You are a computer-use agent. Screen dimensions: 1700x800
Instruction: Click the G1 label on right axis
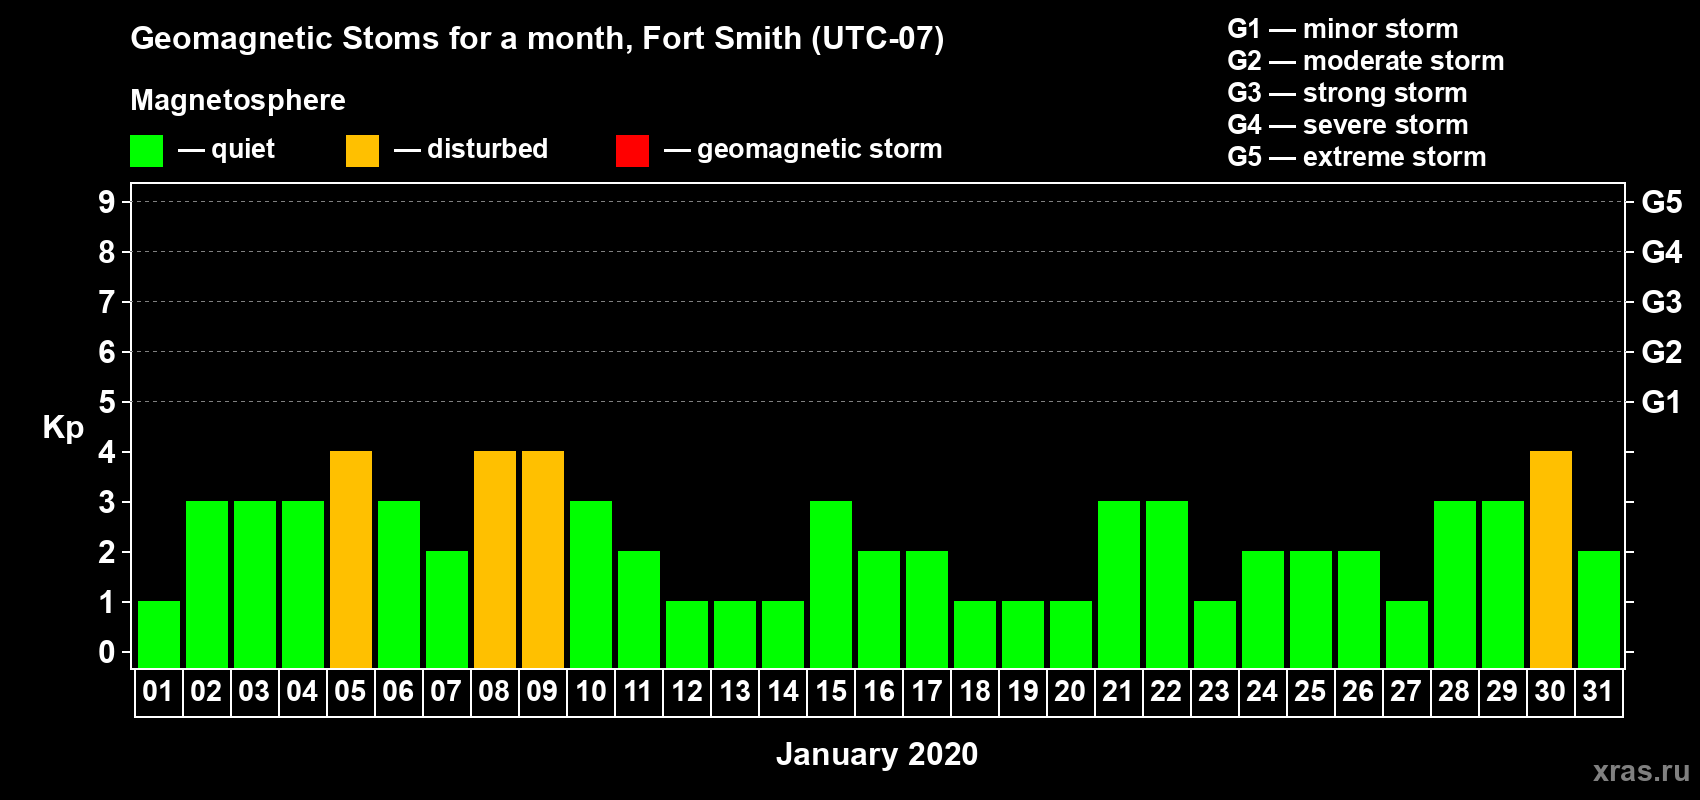[x=1662, y=402]
